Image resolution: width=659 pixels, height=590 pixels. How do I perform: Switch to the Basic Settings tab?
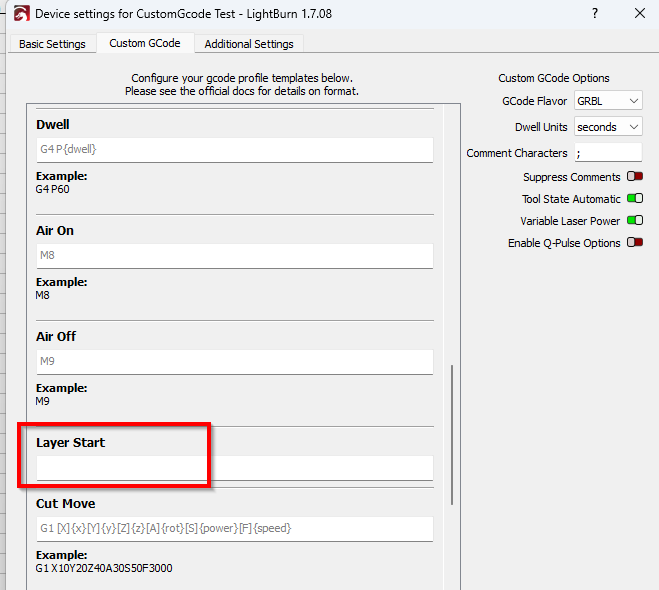click(x=52, y=44)
